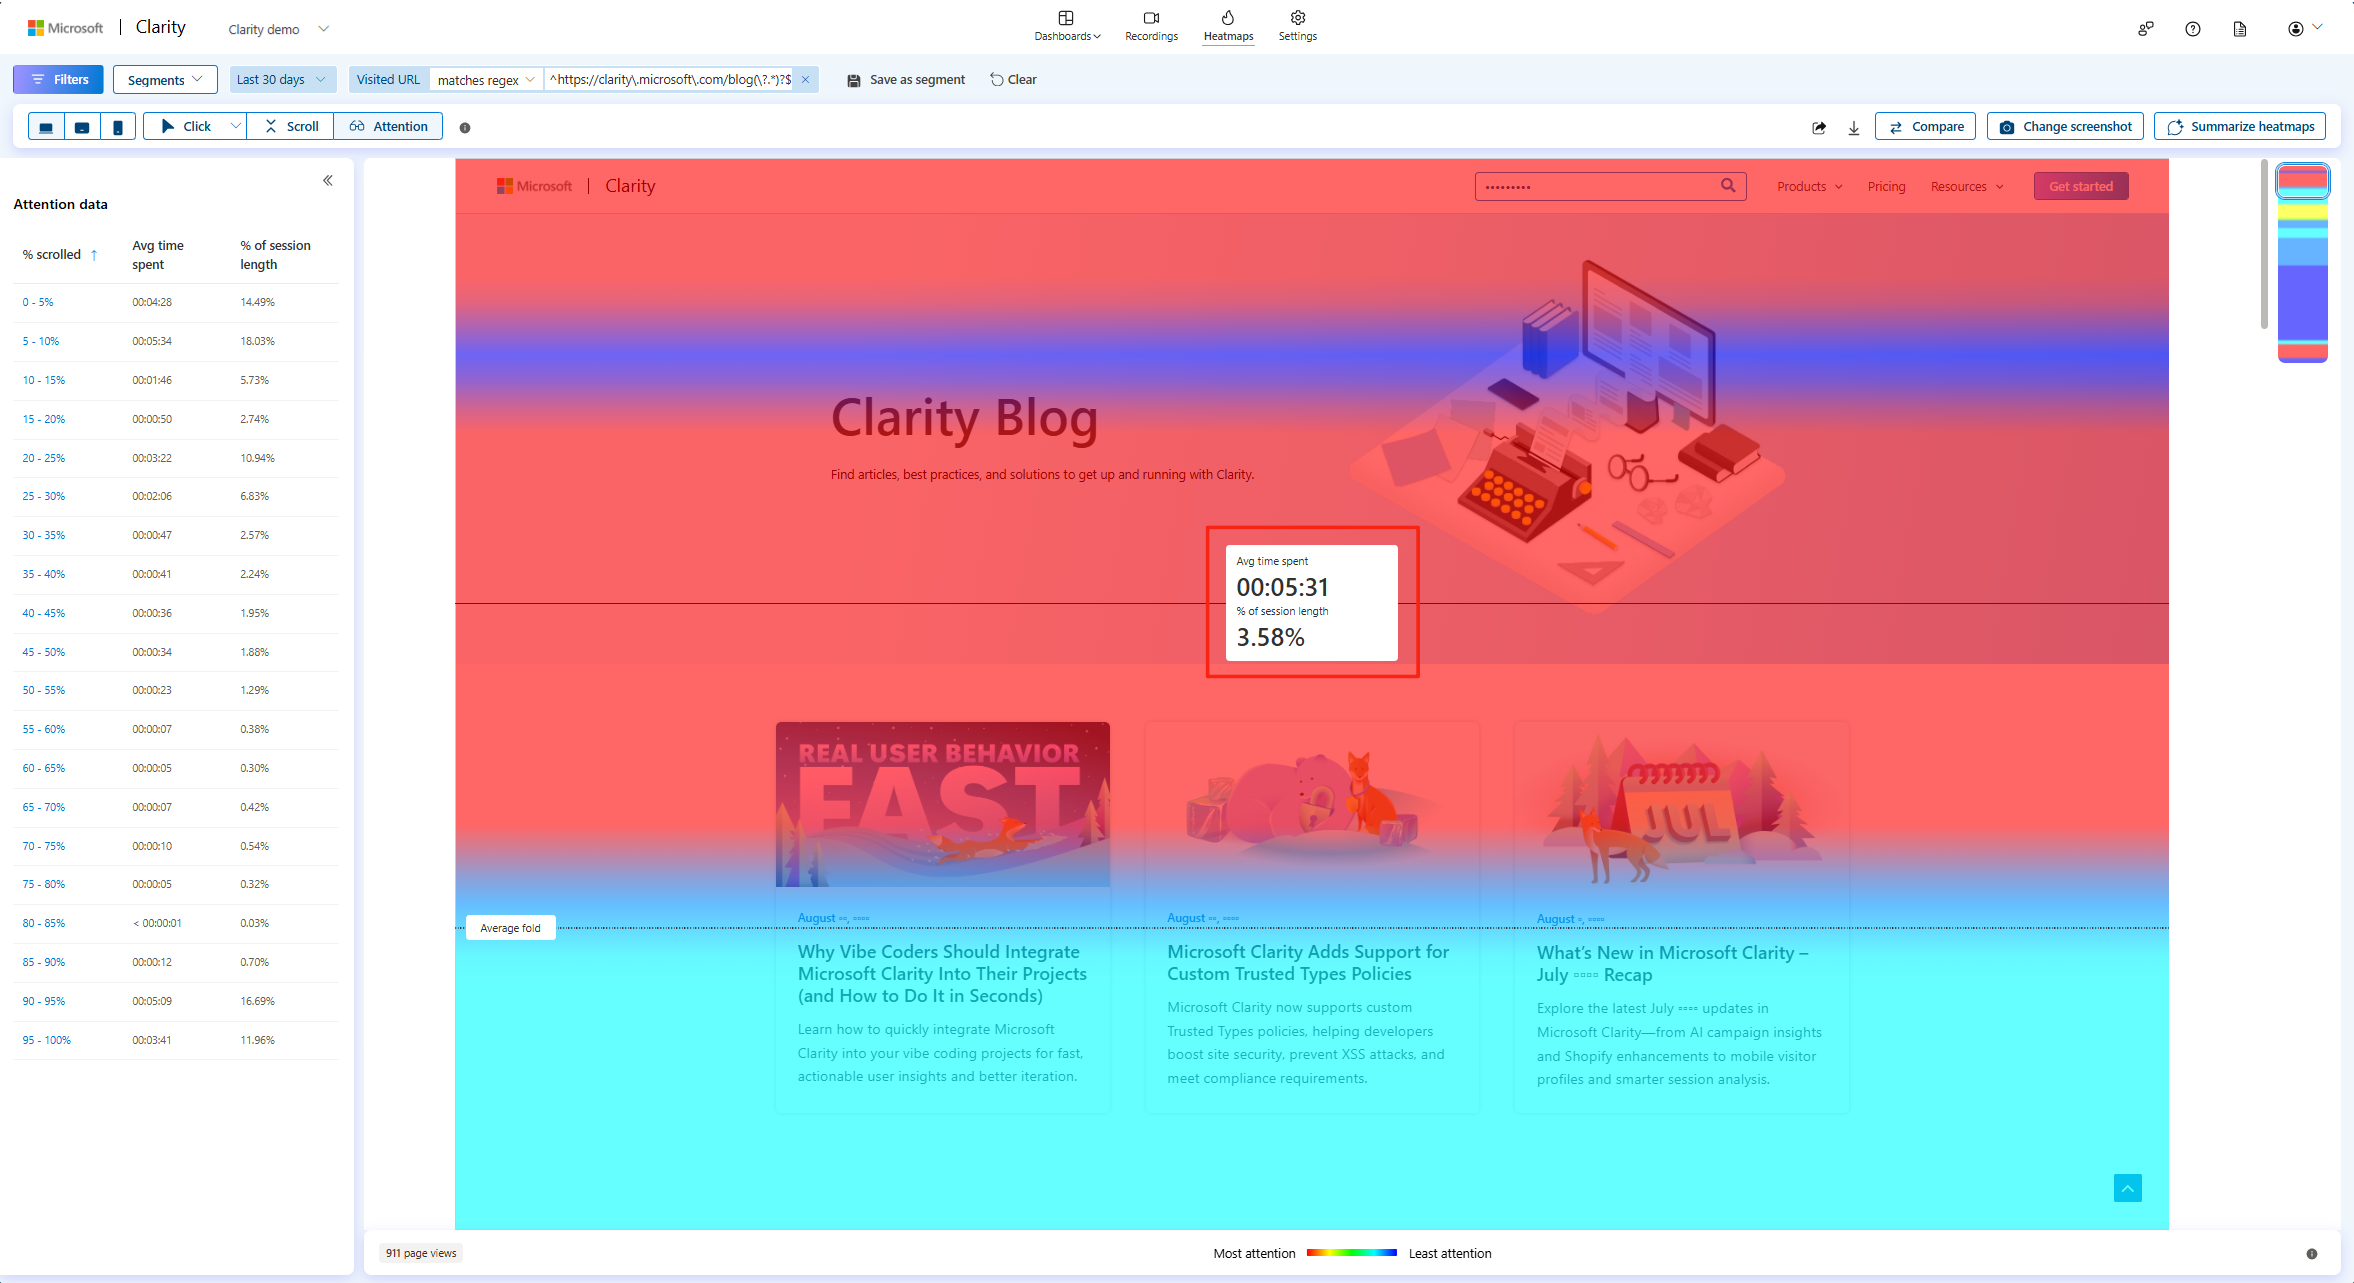Open the help question mark icon
Image resolution: width=2354 pixels, height=1283 pixels.
pyautogui.click(x=2193, y=29)
